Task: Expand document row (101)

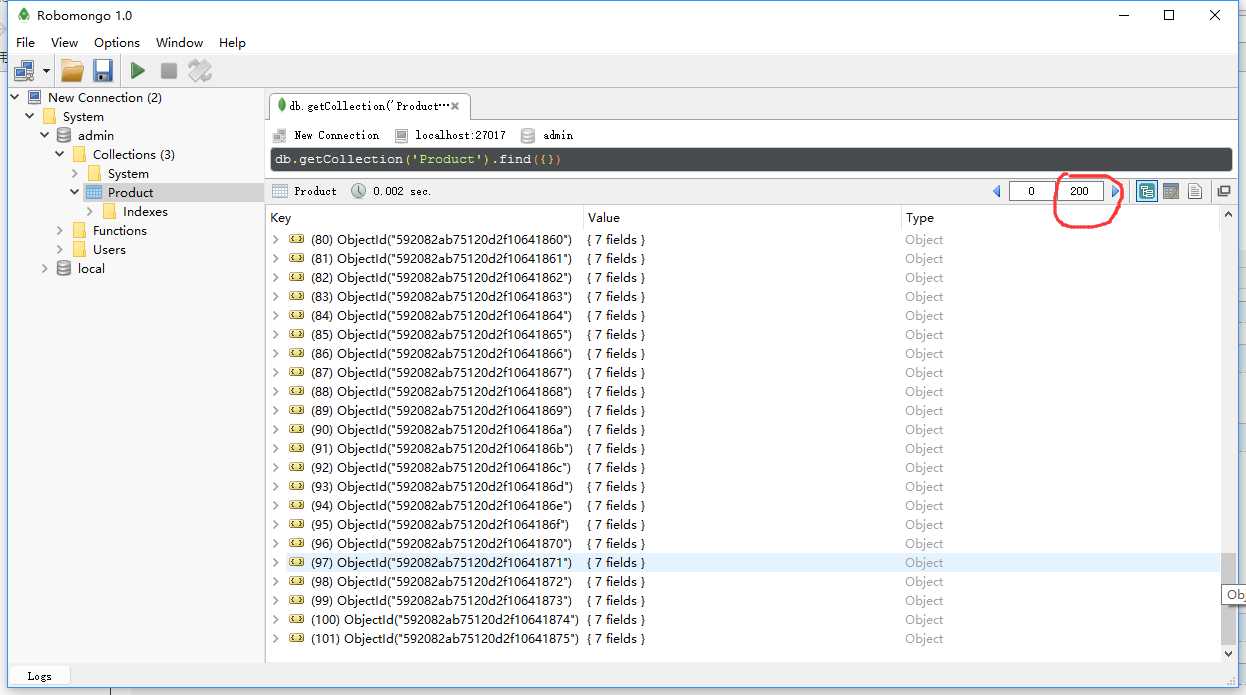Action: pos(277,639)
